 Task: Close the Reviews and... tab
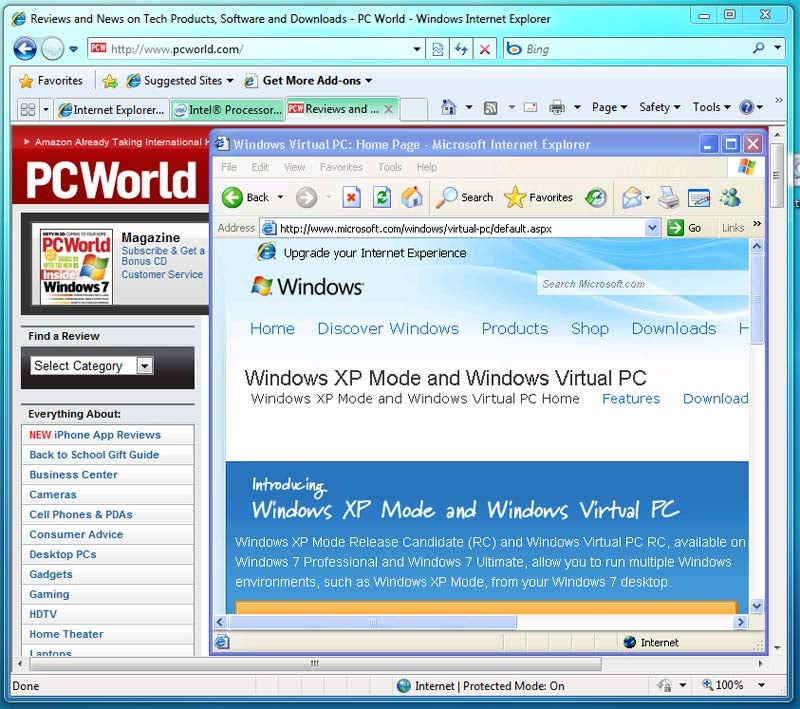[388, 109]
